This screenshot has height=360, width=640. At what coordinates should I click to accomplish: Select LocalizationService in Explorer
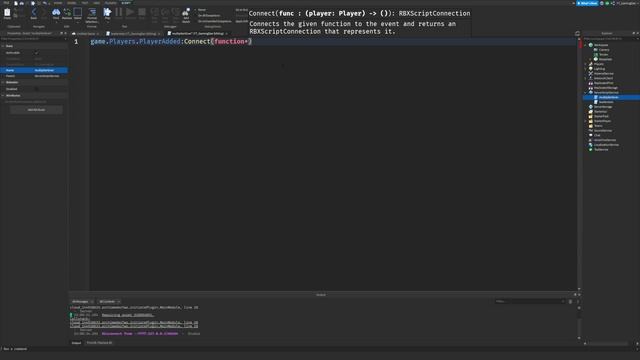click(606, 145)
